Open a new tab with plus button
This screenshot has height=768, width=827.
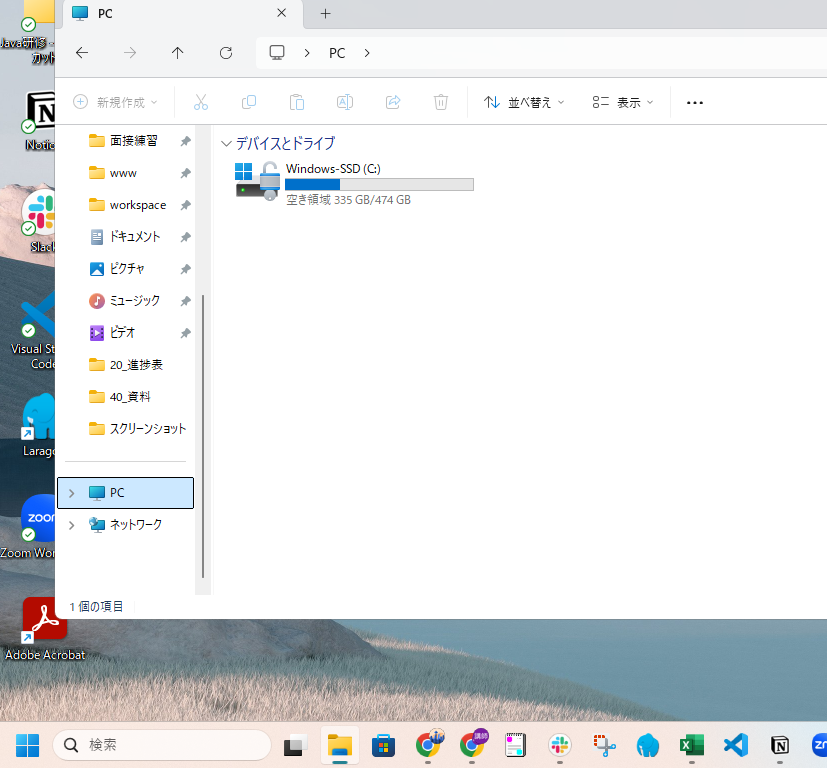pos(325,13)
